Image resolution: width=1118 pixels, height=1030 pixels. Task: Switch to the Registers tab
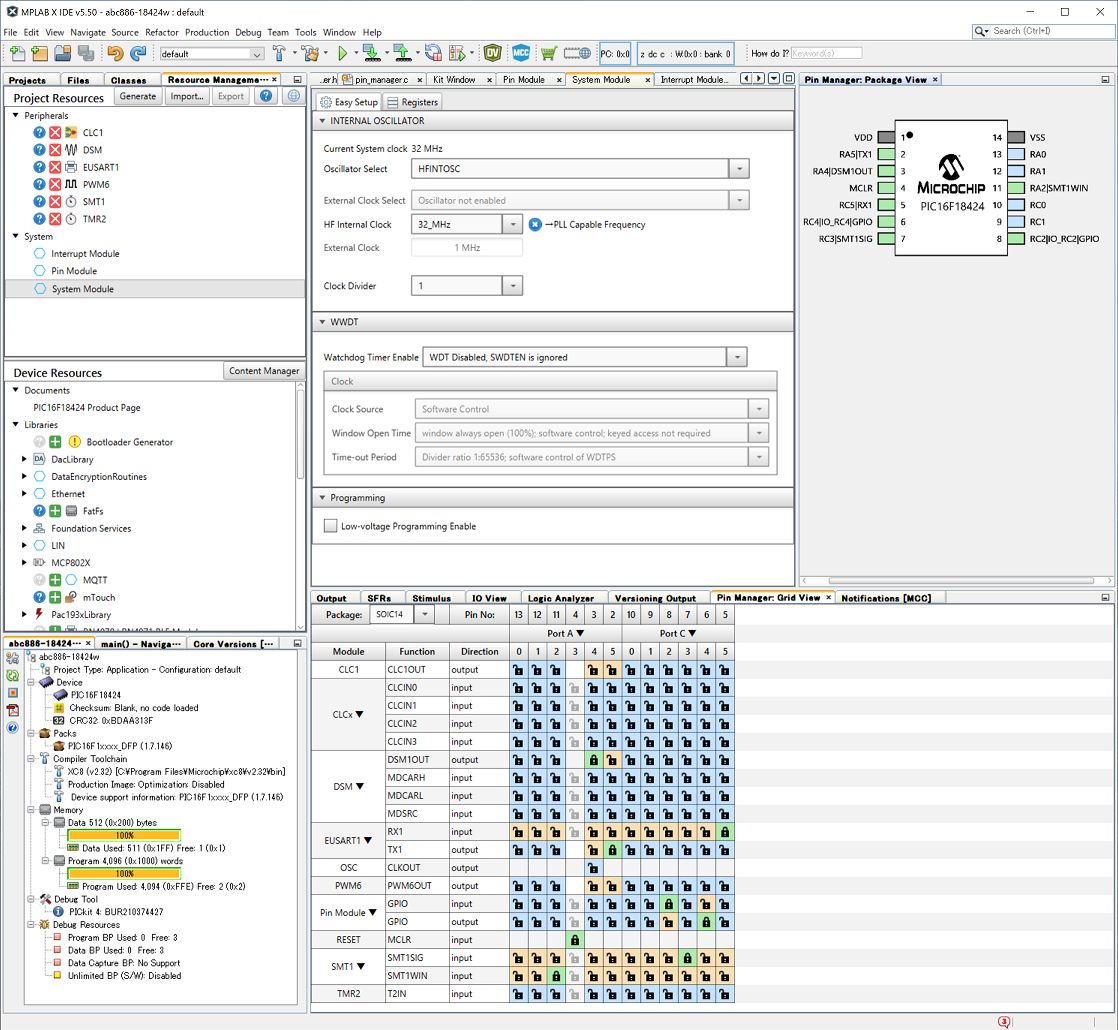413,102
